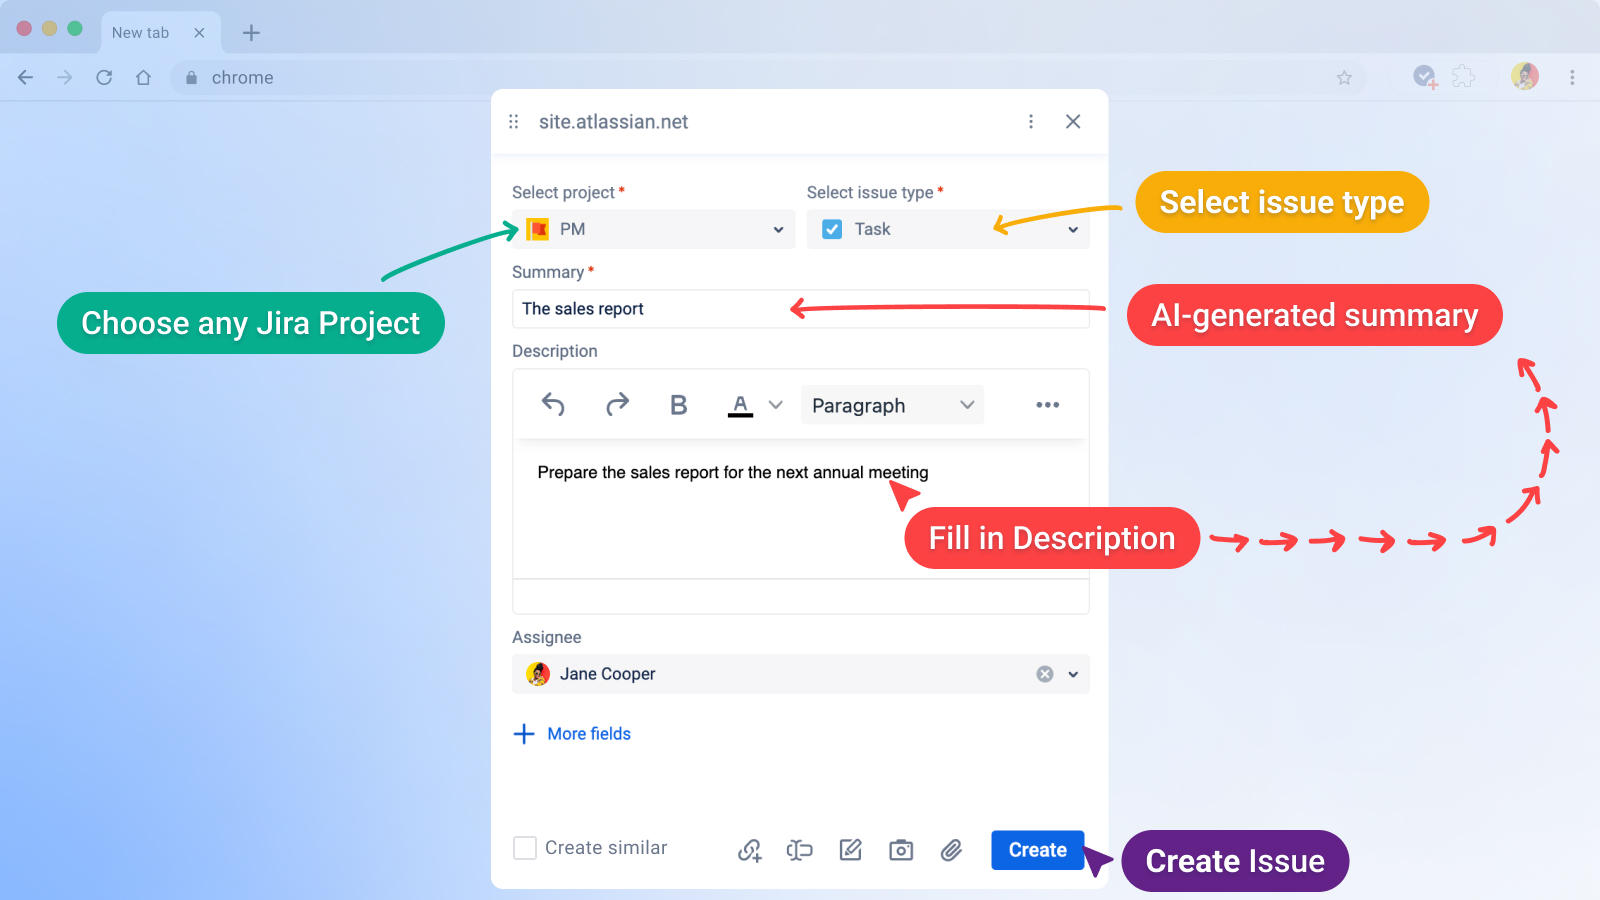1600x900 pixels.
Task: Click the blue Create button
Action: point(1038,850)
